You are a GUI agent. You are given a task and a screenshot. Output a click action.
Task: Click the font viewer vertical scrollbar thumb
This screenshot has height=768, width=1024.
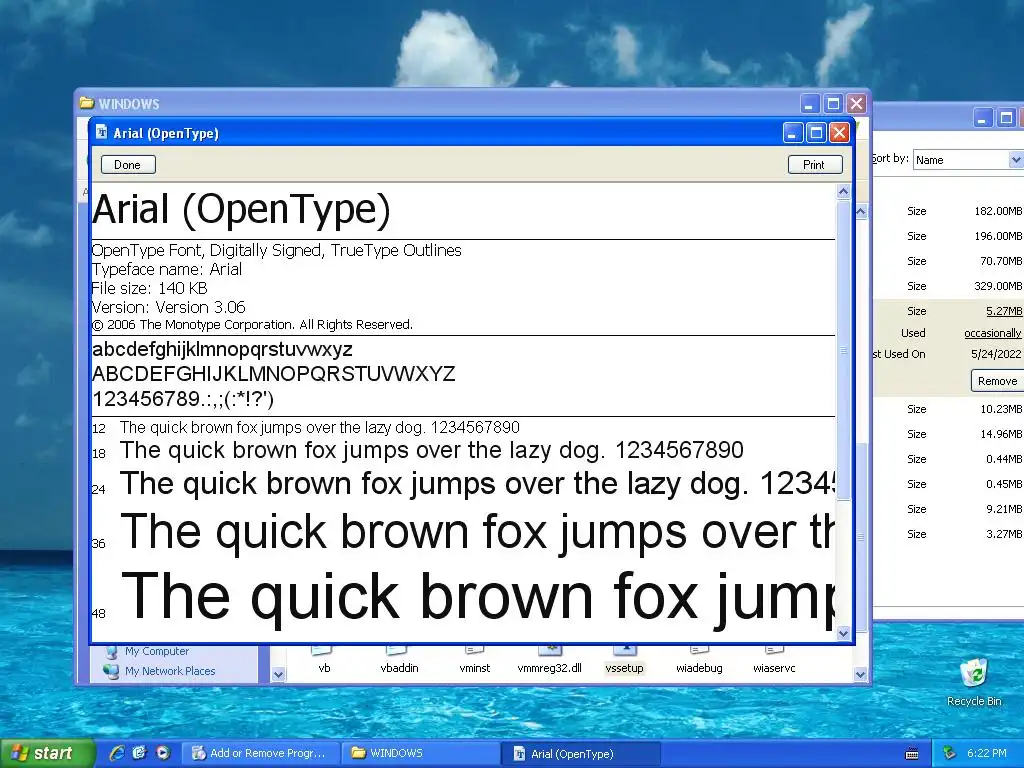click(x=843, y=350)
